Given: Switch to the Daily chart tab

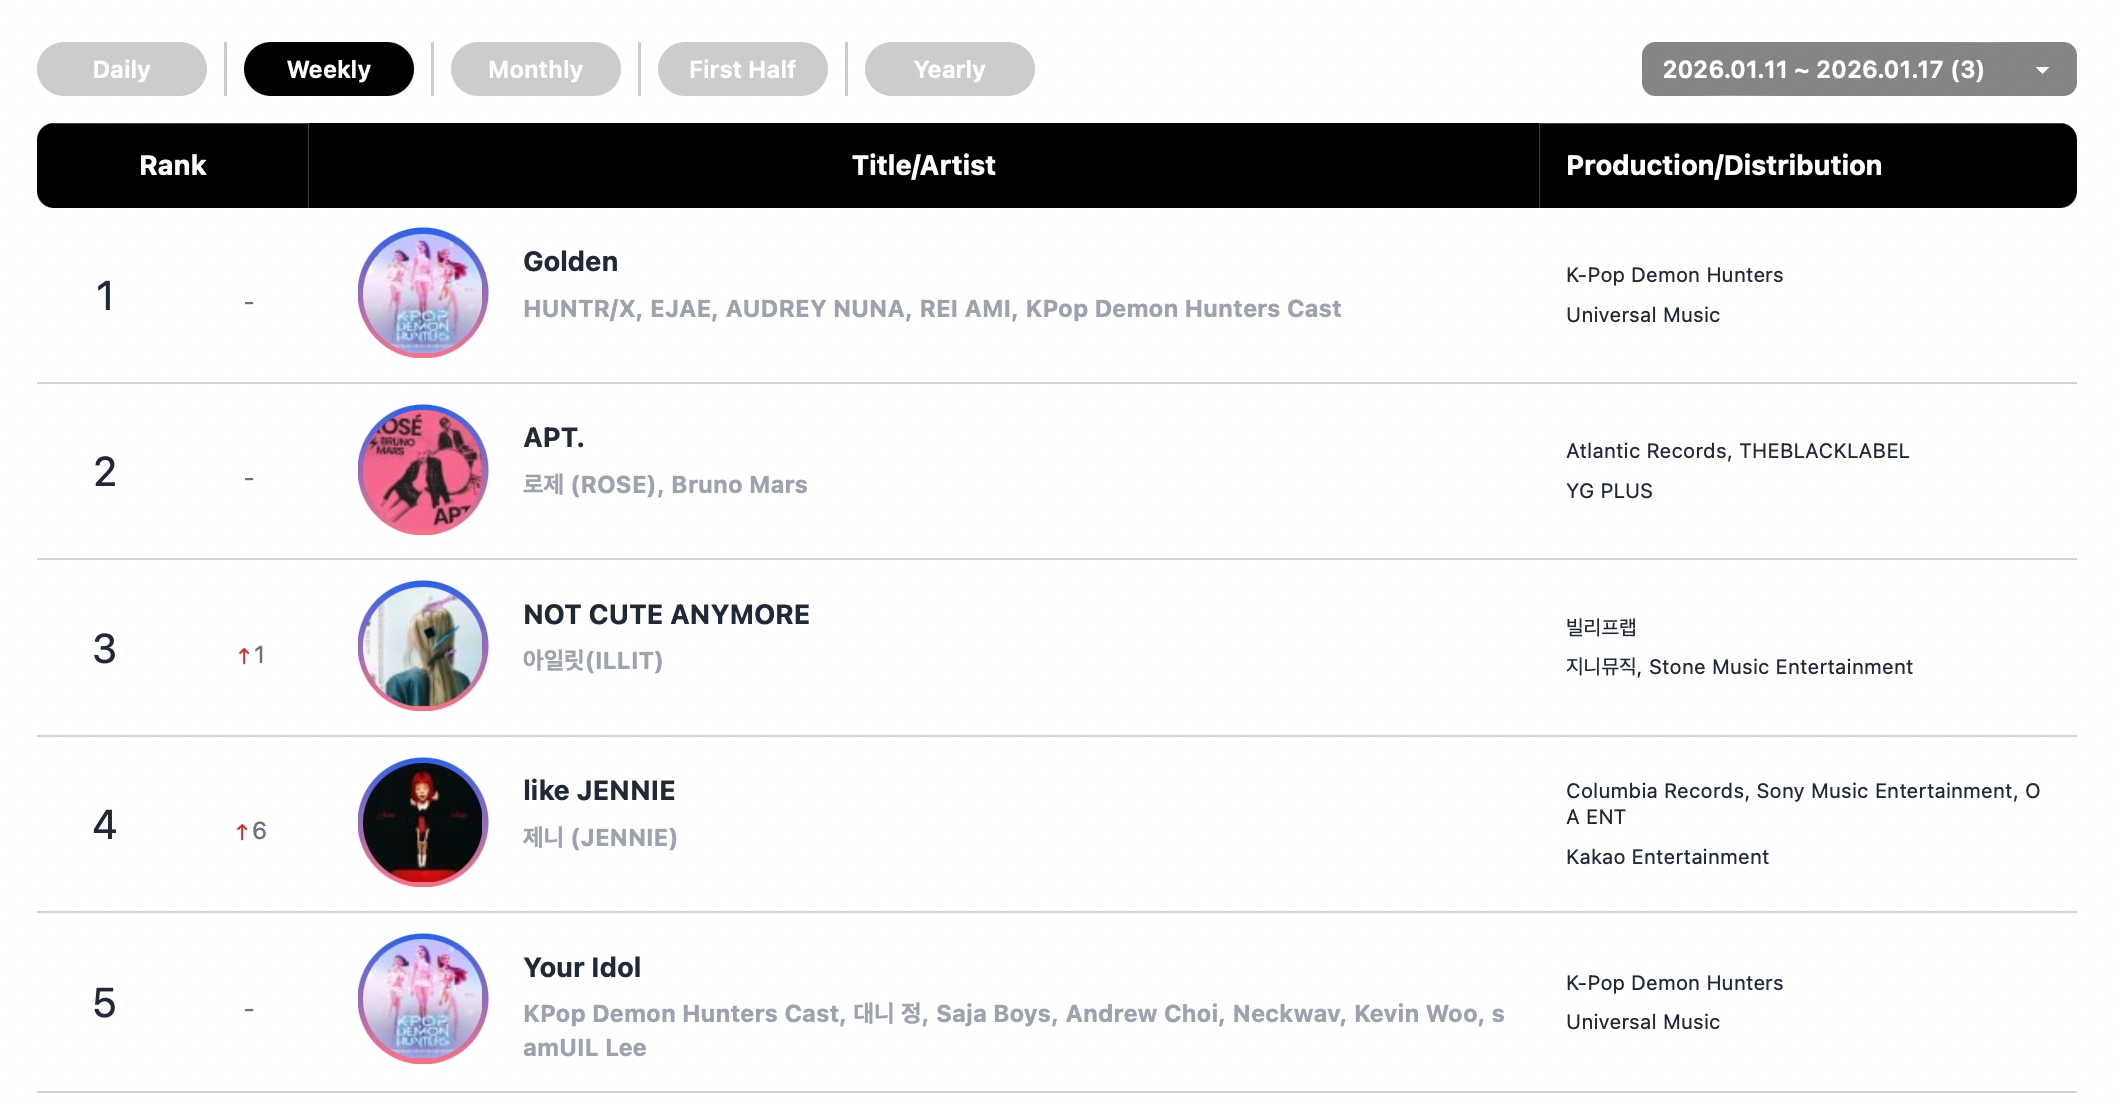Looking at the screenshot, I should tap(122, 70).
